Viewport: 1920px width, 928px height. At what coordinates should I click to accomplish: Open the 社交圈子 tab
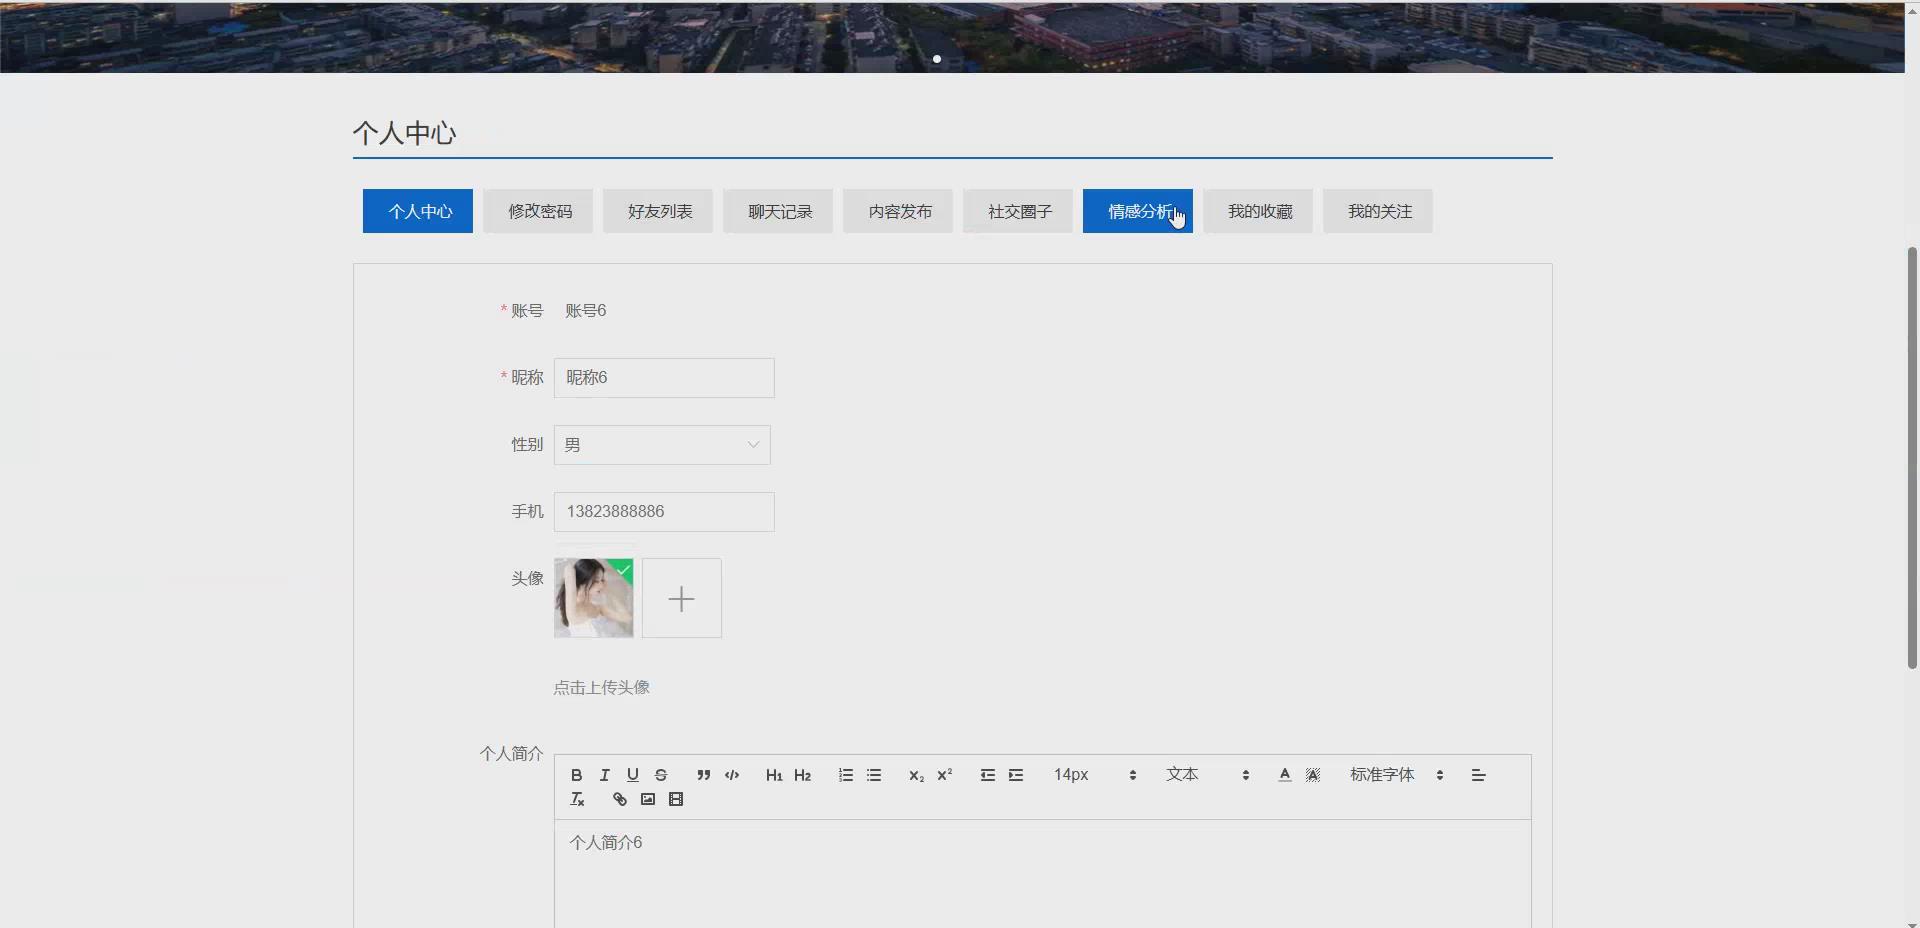[x=1018, y=211]
